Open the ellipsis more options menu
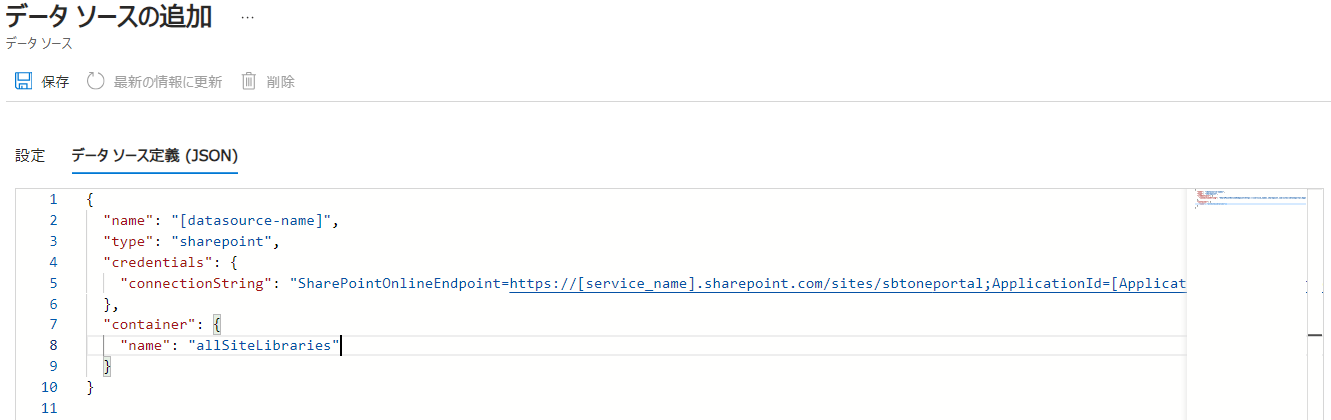Image resolution: width=1331 pixels, height=420 pixels. tap(248, 18)
